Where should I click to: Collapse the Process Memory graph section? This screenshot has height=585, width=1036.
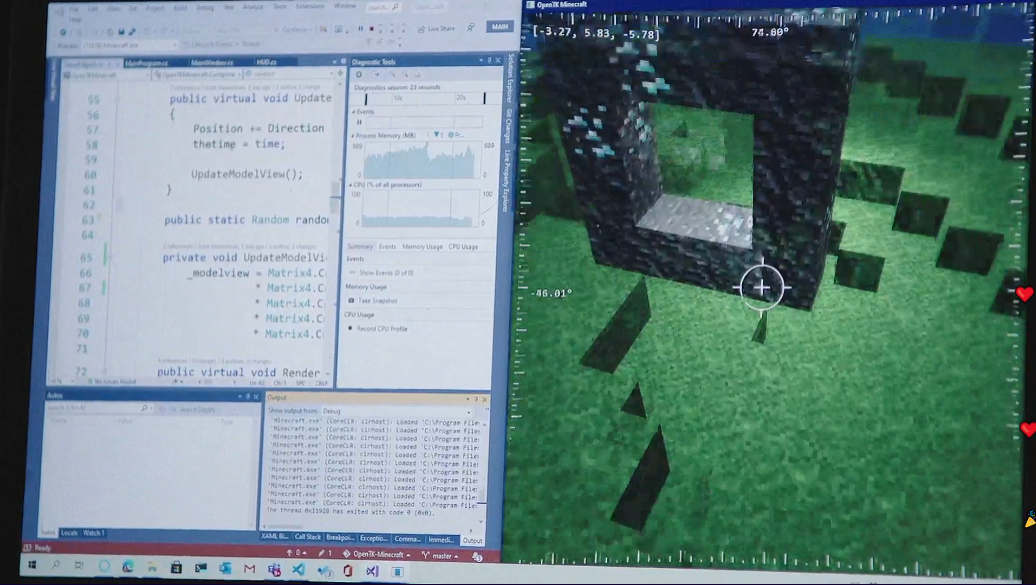point(353,136)
